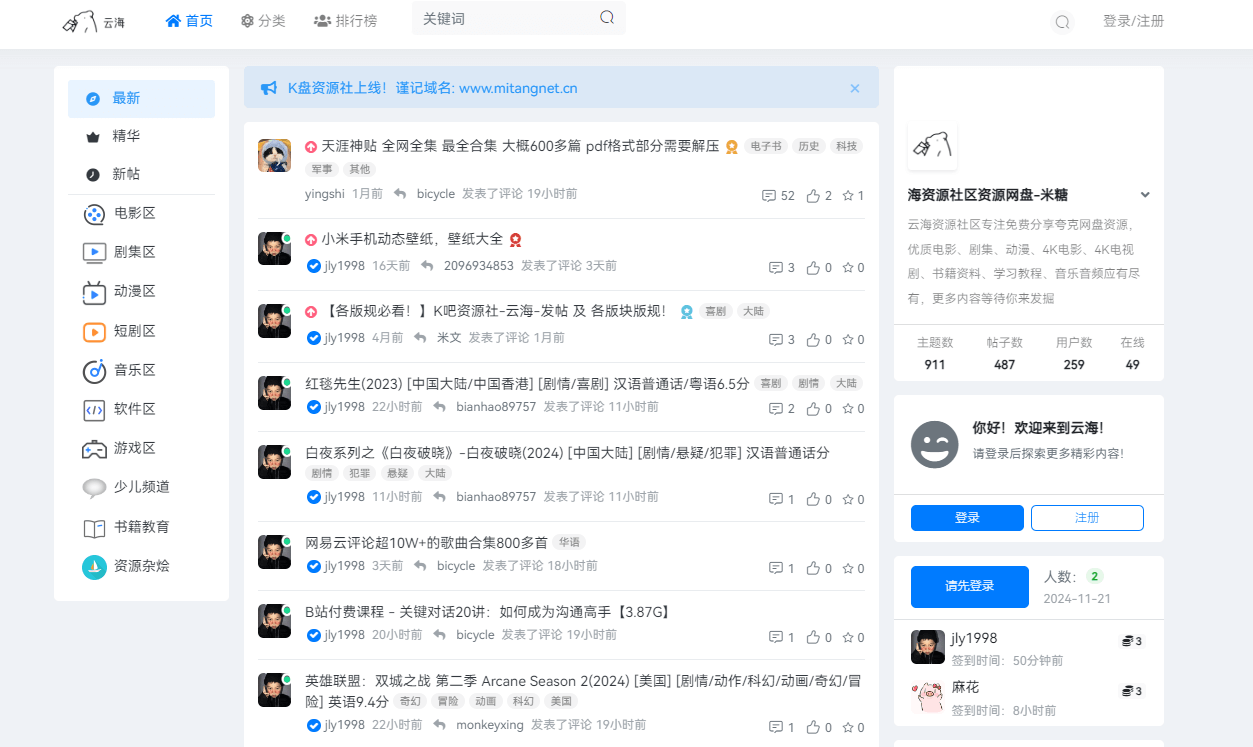The height and width of the screenshot is (747, 1253).
Task: Switch to the 分类 navigation item
Action: [263, 19]
